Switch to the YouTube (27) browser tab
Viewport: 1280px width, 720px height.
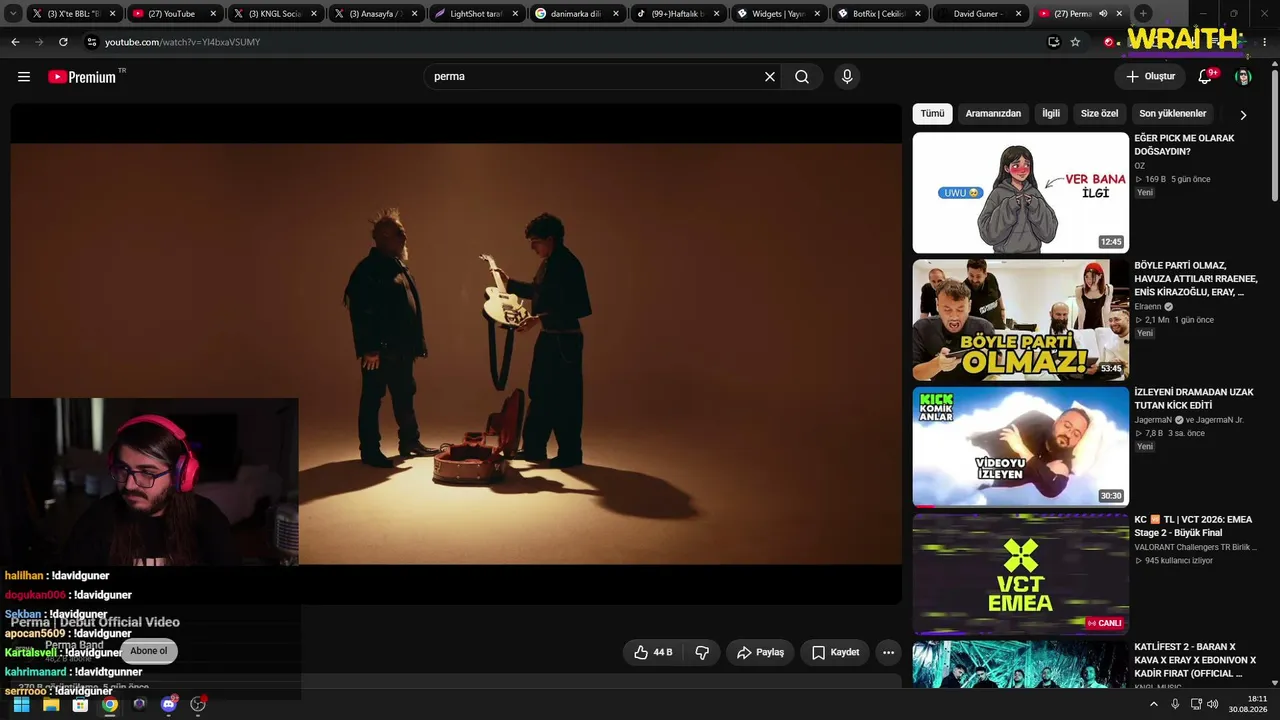point(175,14)
